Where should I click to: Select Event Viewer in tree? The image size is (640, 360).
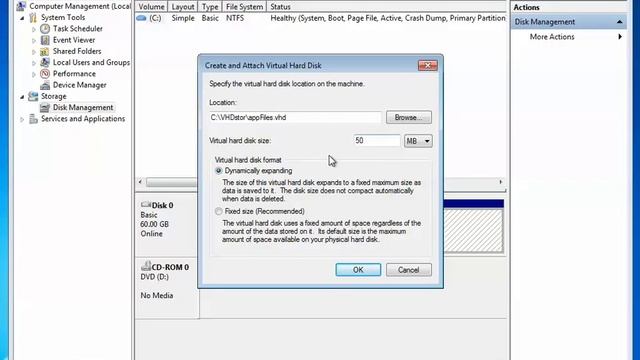pos(74,40)
